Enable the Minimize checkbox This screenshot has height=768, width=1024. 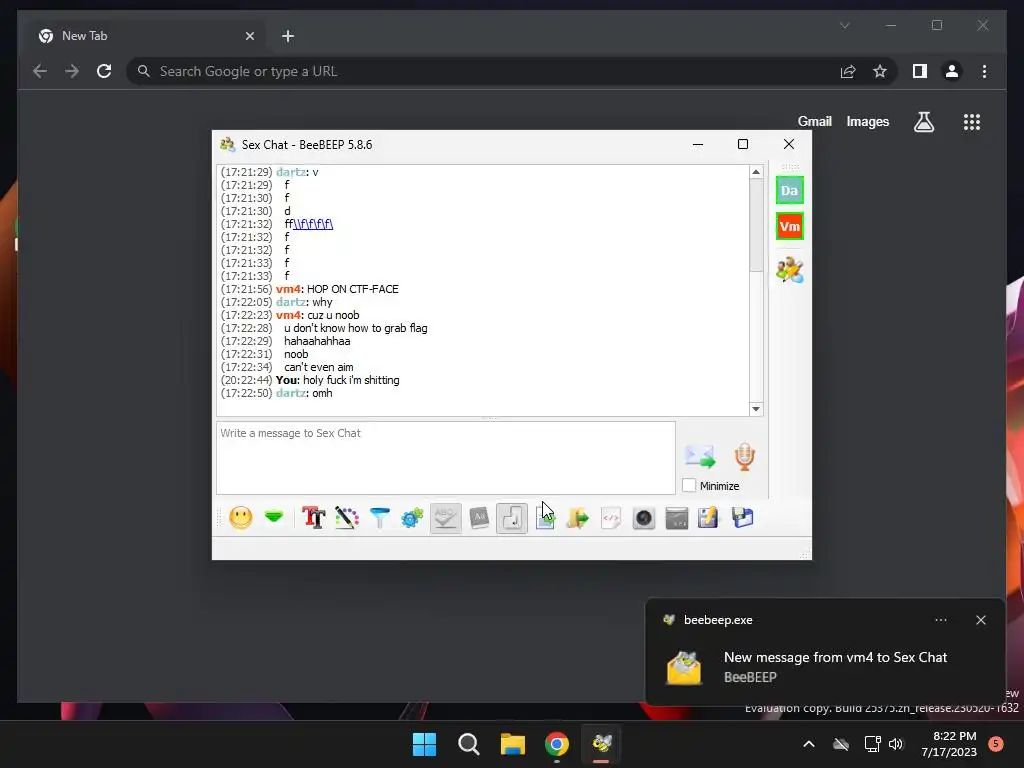(x=689, y=485)
